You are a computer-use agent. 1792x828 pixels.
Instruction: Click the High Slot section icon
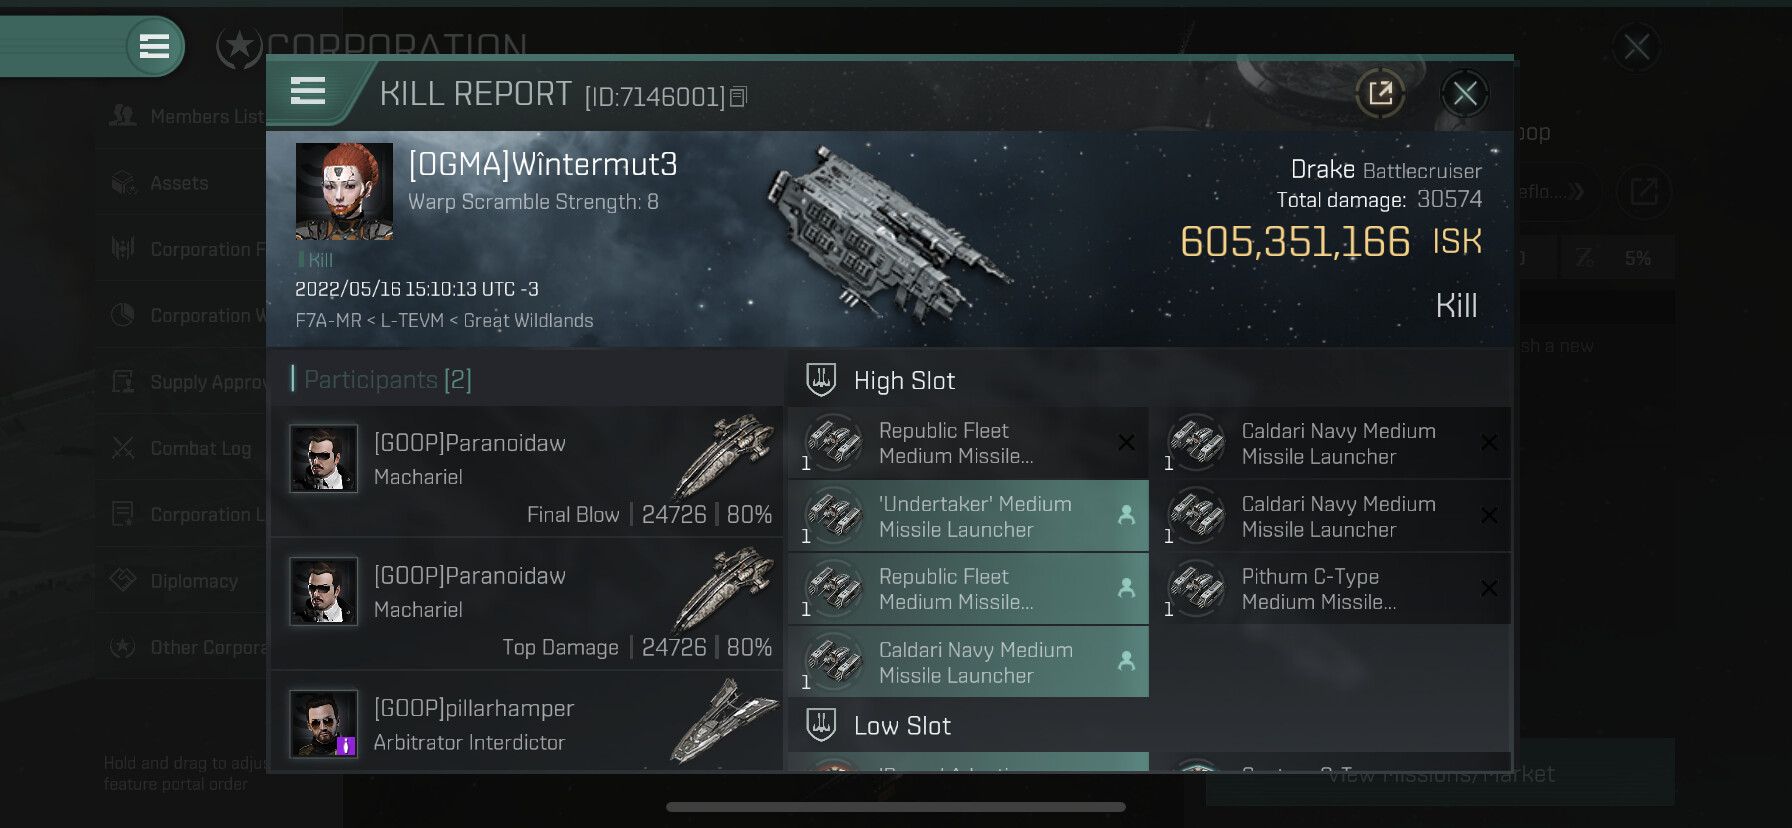point(821,380)
